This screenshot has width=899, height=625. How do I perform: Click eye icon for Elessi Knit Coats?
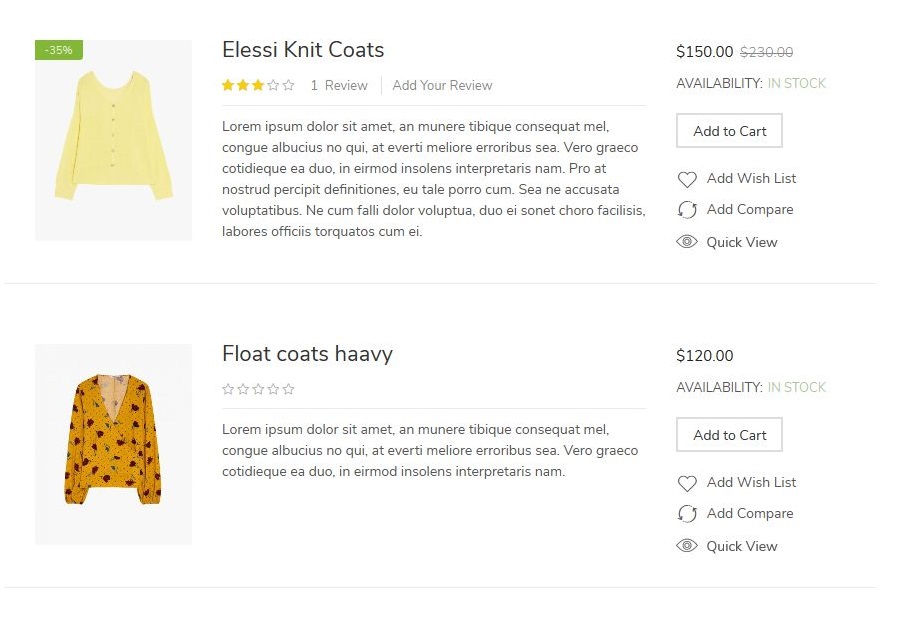687,242
